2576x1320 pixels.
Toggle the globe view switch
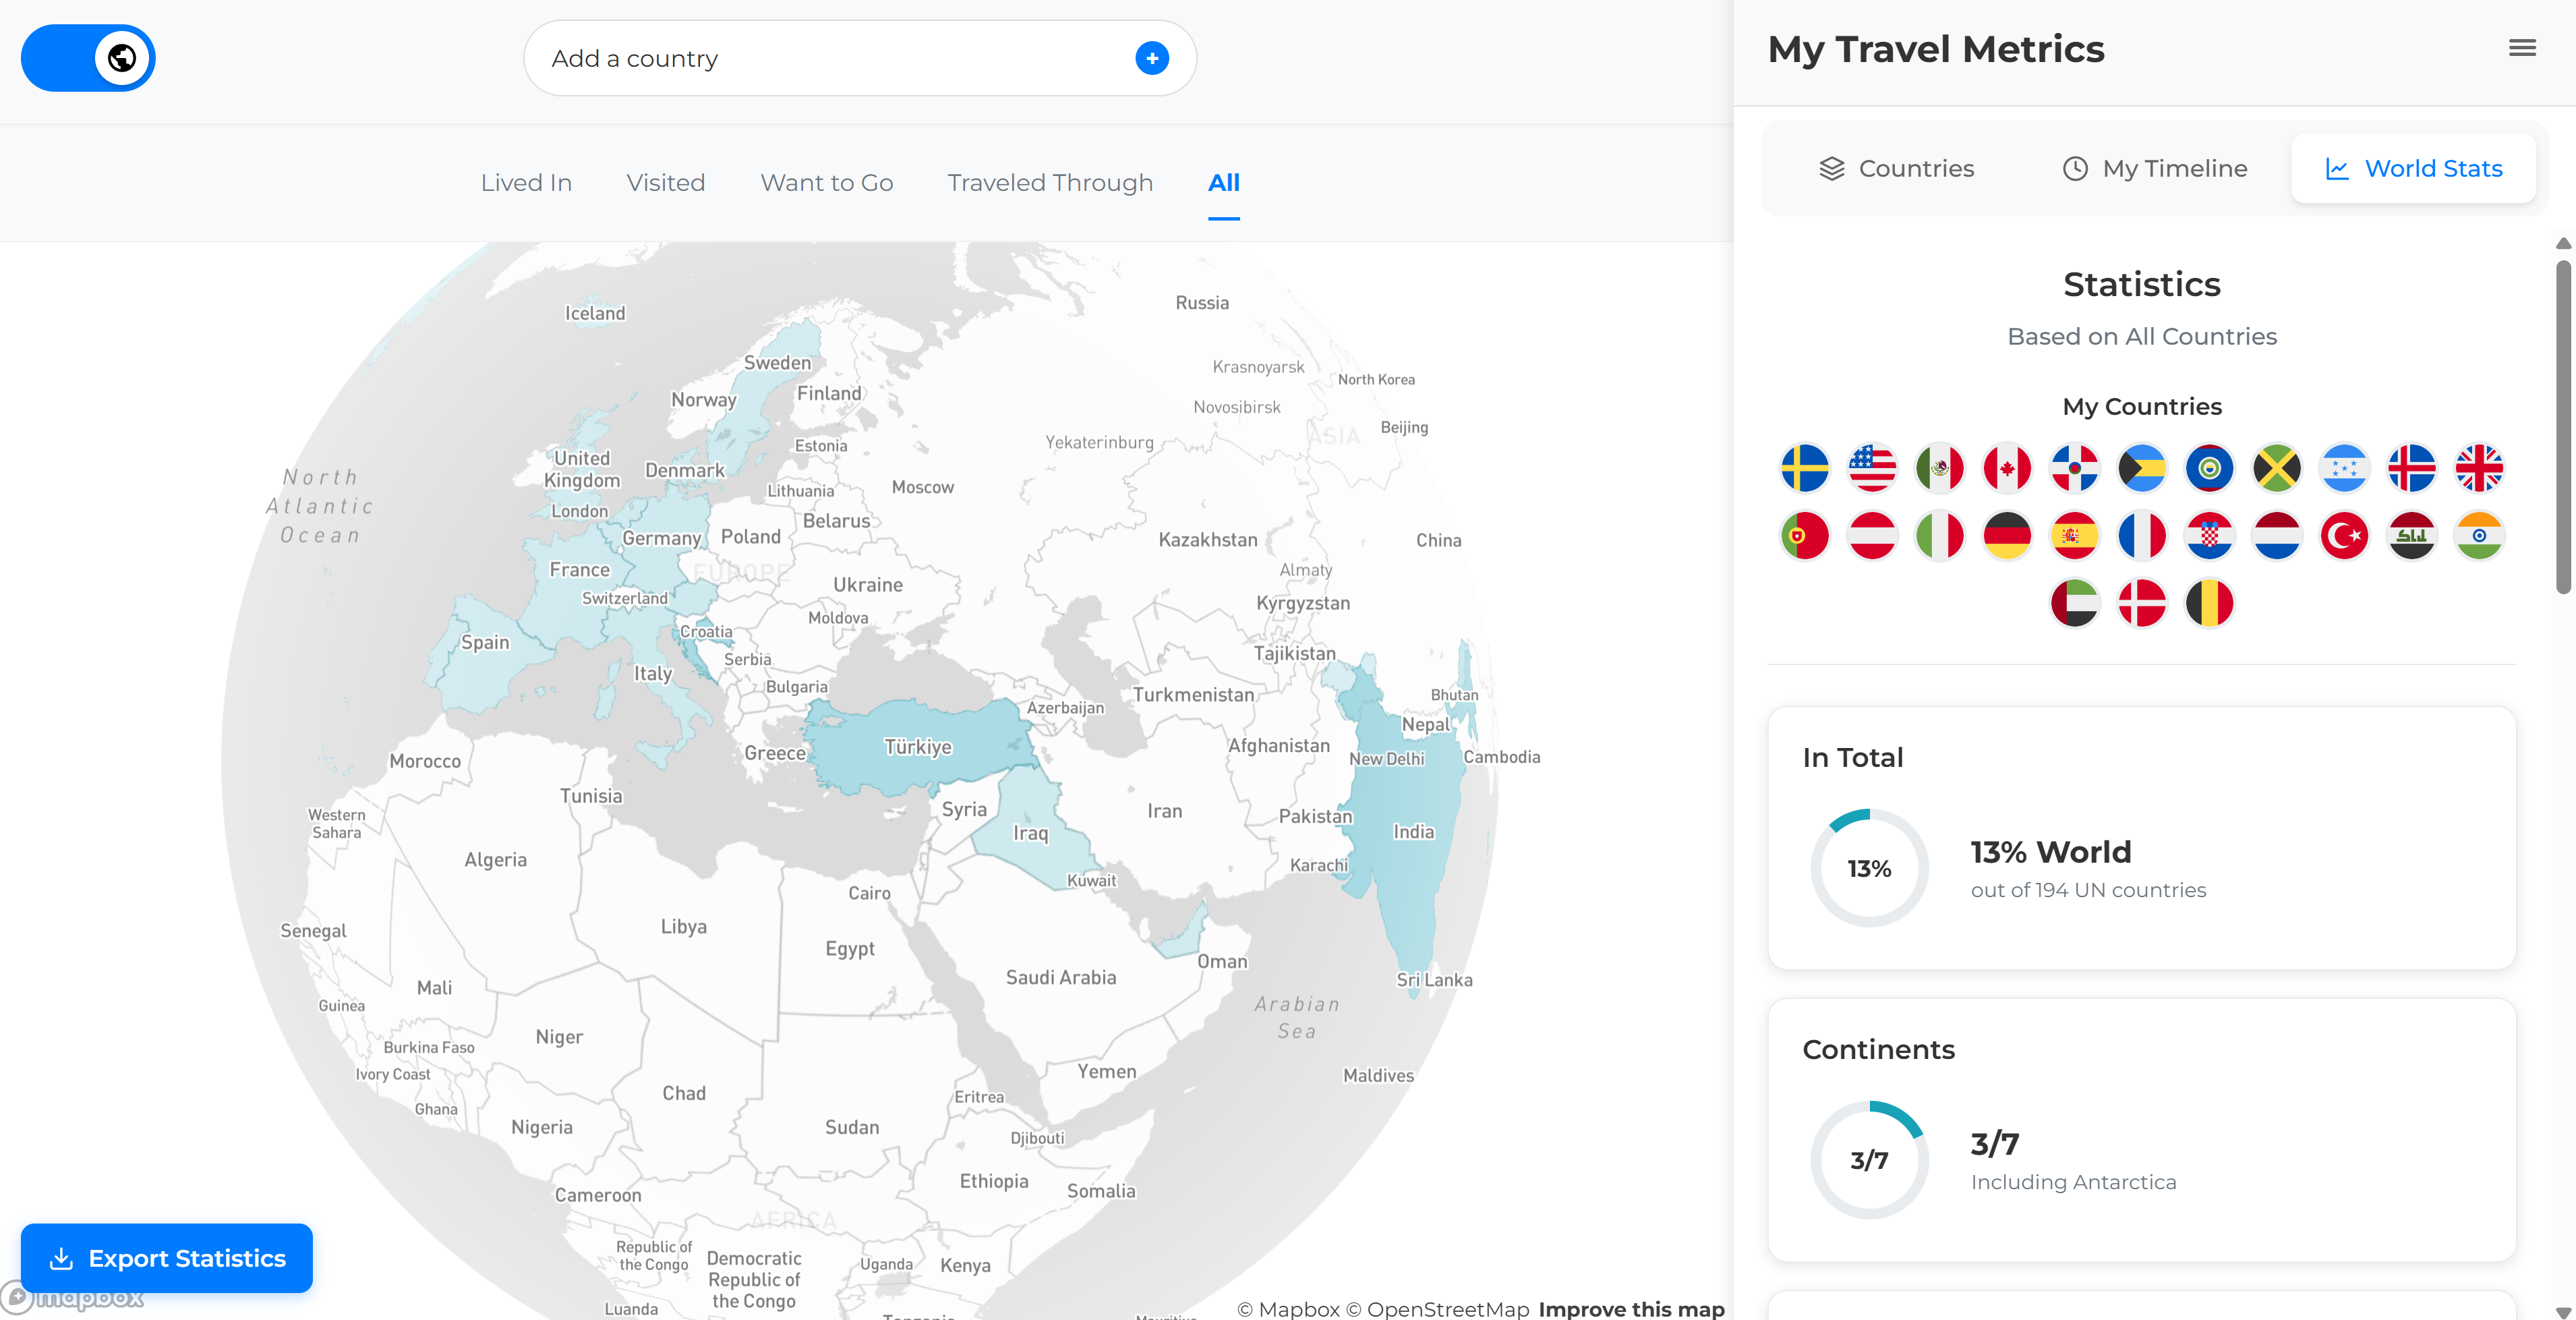(88, 58)
